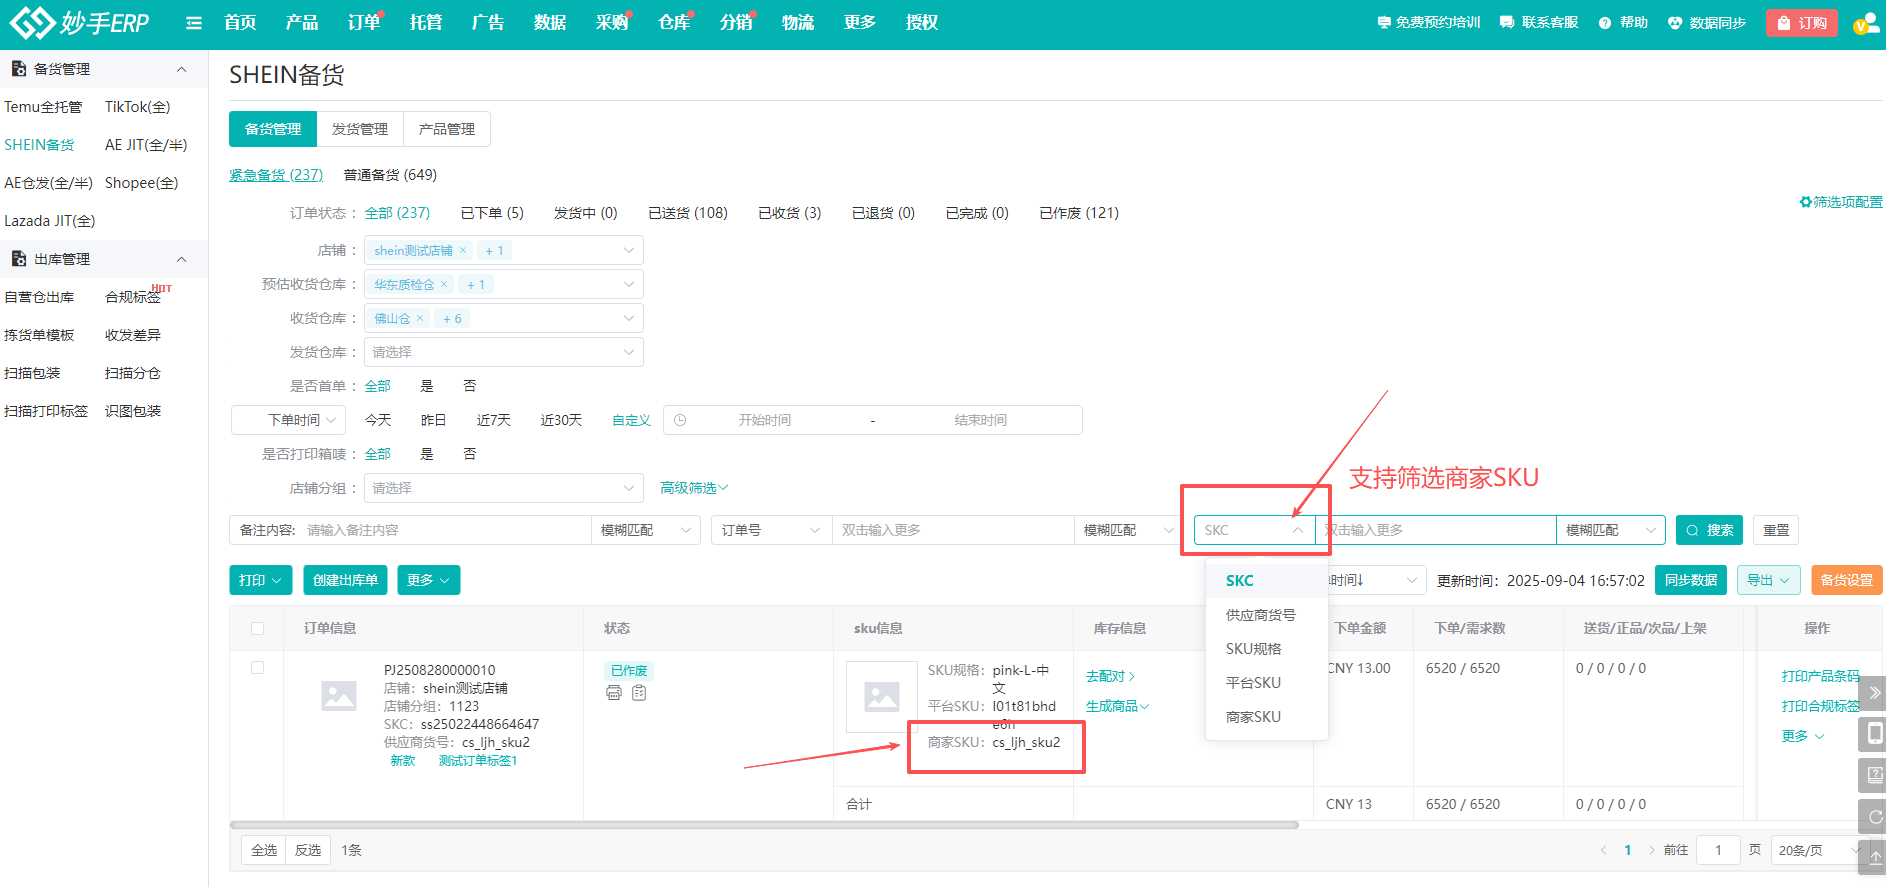Click the mobile phone icon in right floating bar
This screenshot has width=1886, height=887.
1874,733
